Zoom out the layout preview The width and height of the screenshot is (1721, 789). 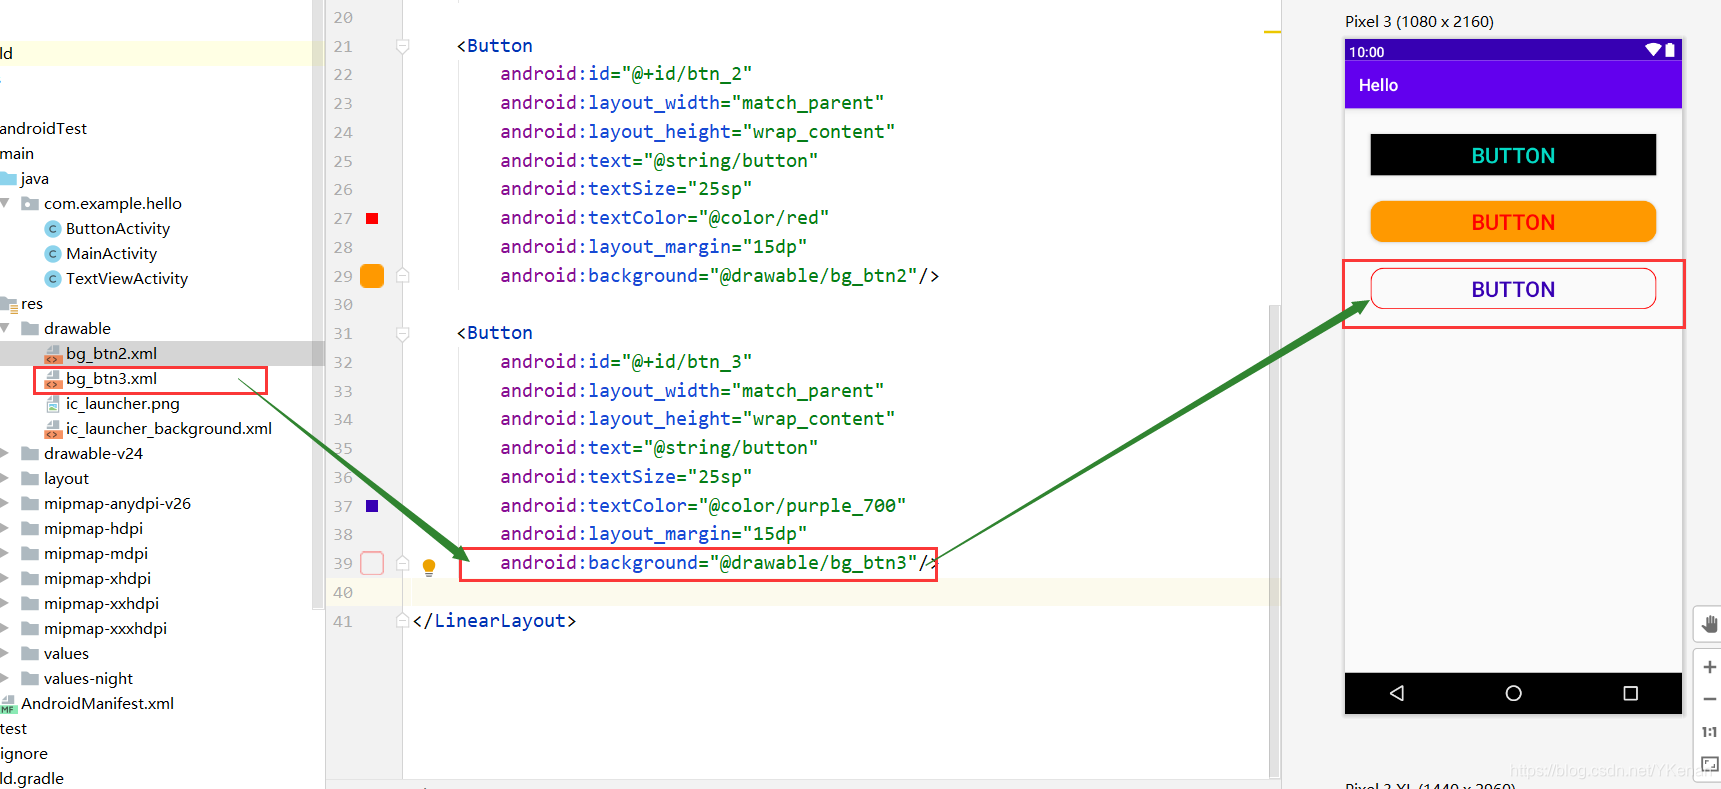point(1709,699)
